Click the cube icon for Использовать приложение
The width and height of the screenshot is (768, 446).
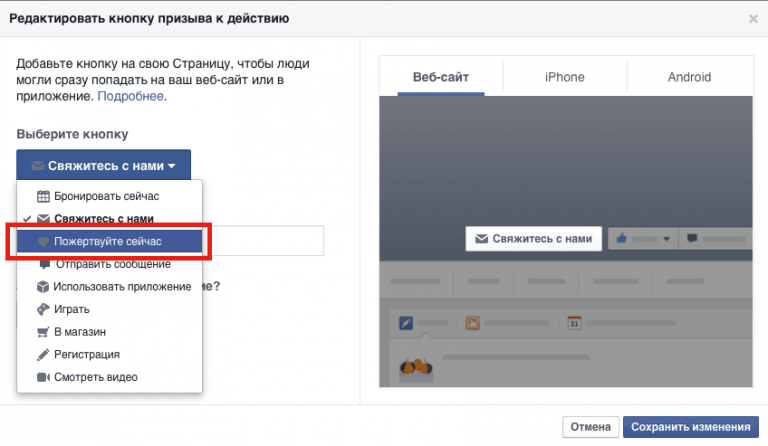43,287
